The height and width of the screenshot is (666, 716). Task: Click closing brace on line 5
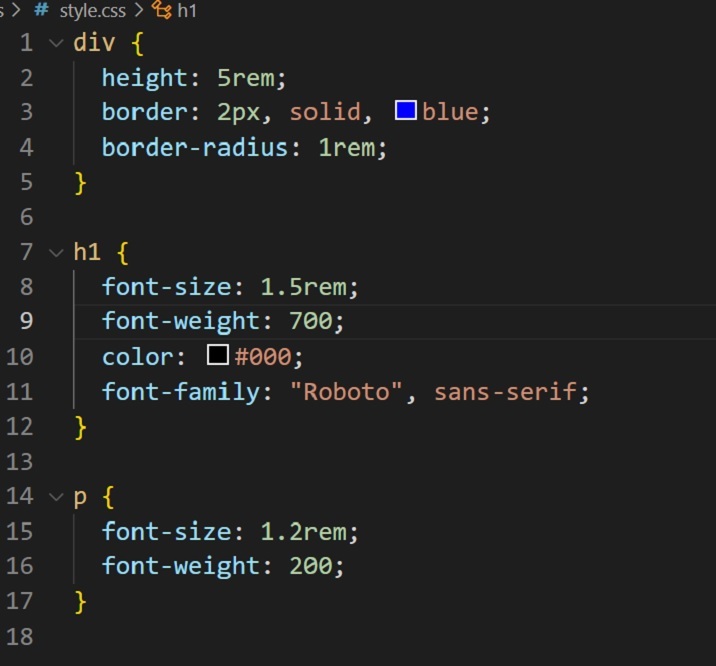click(80, 183)
